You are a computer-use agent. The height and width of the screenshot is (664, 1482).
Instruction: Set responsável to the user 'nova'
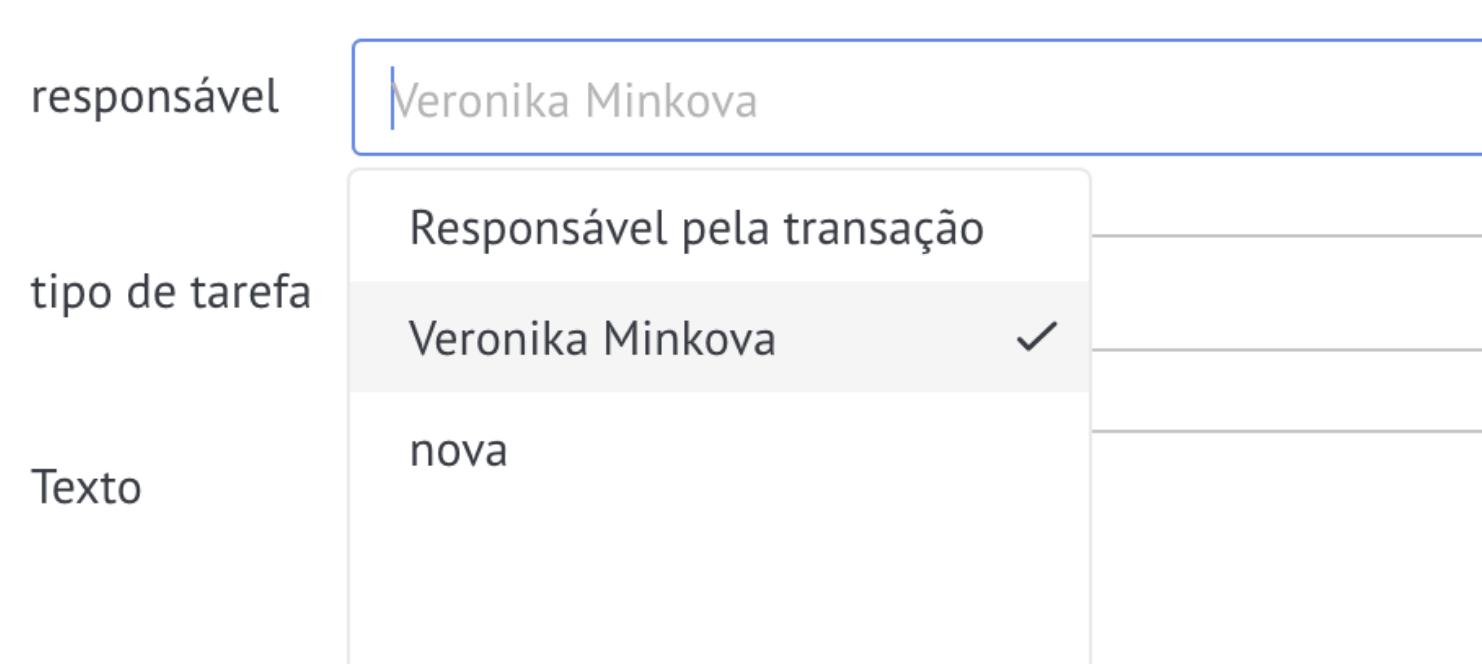point(719,448)
